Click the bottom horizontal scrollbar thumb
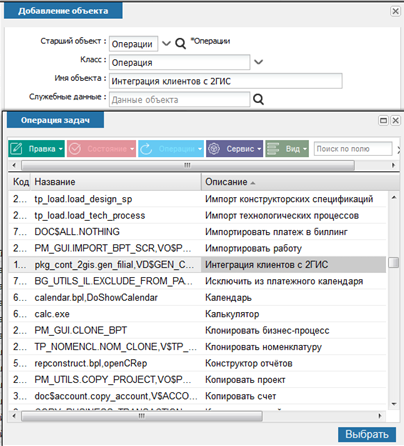The image size is (404, 446). point(142,416)
